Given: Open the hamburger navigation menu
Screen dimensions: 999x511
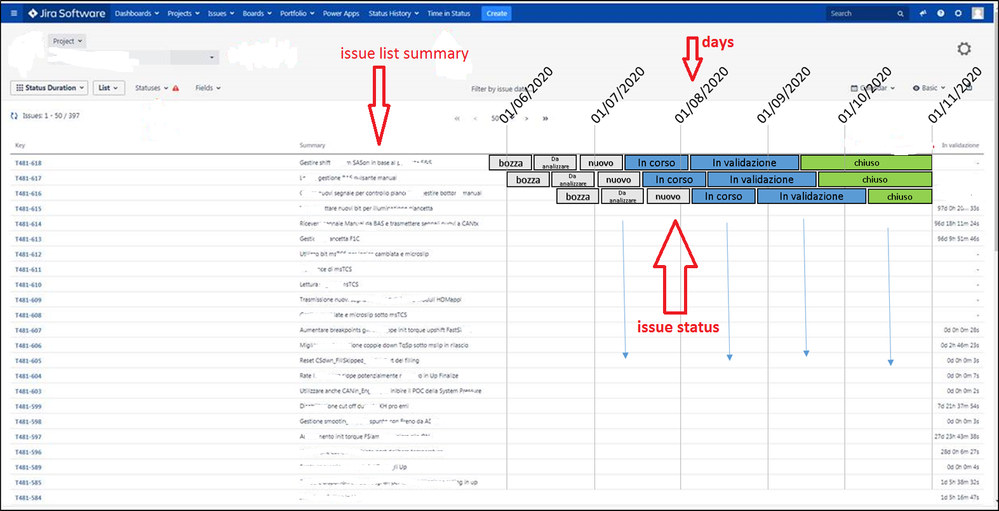Looking at the screenshot, I should [x=14, y=13].
